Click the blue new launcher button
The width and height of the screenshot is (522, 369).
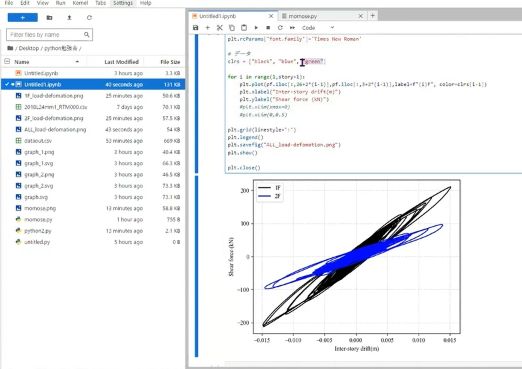click(x=23, y=17)
